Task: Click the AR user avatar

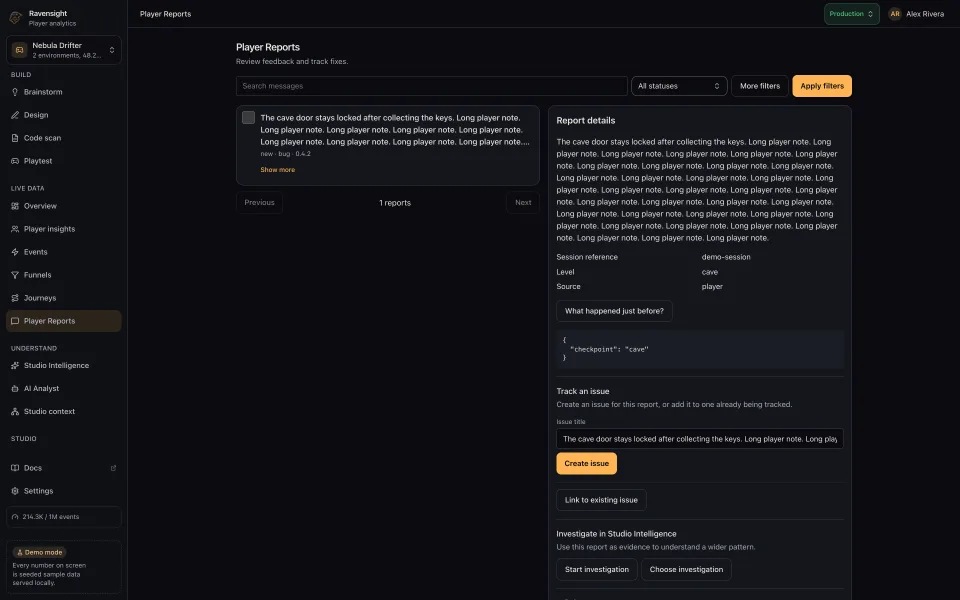Action: click(894, 14)
